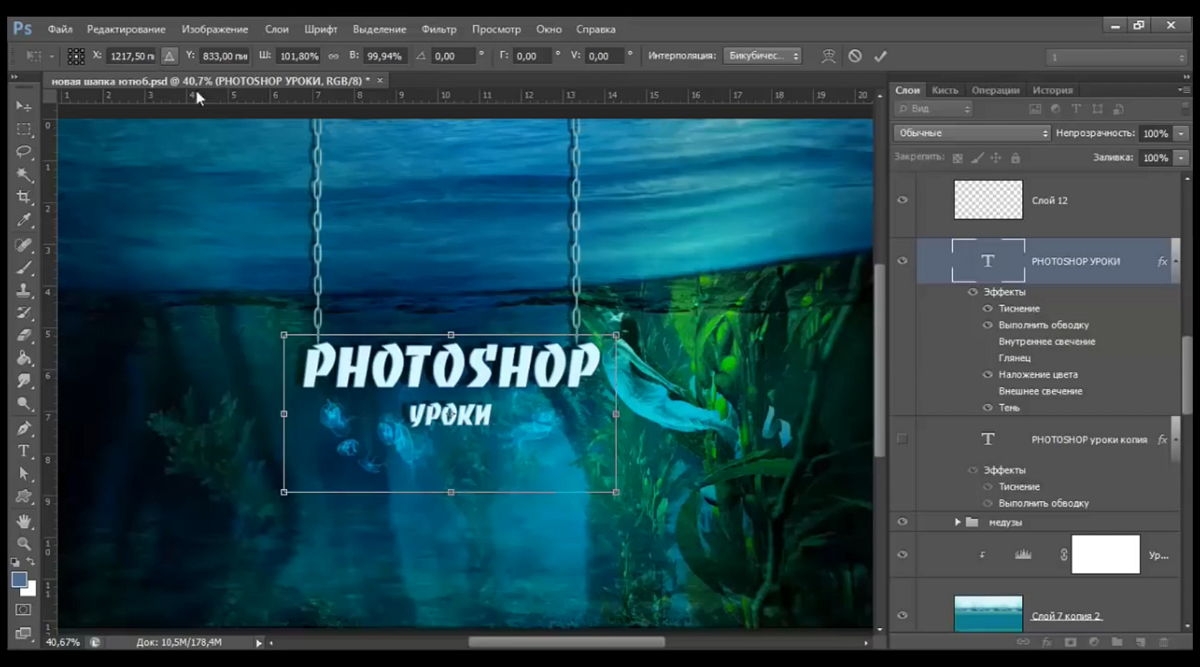The width and height of the screenshot is (1200, 667).
Task: Select the Rectangular Marquee tool
Action: point(23,129)
